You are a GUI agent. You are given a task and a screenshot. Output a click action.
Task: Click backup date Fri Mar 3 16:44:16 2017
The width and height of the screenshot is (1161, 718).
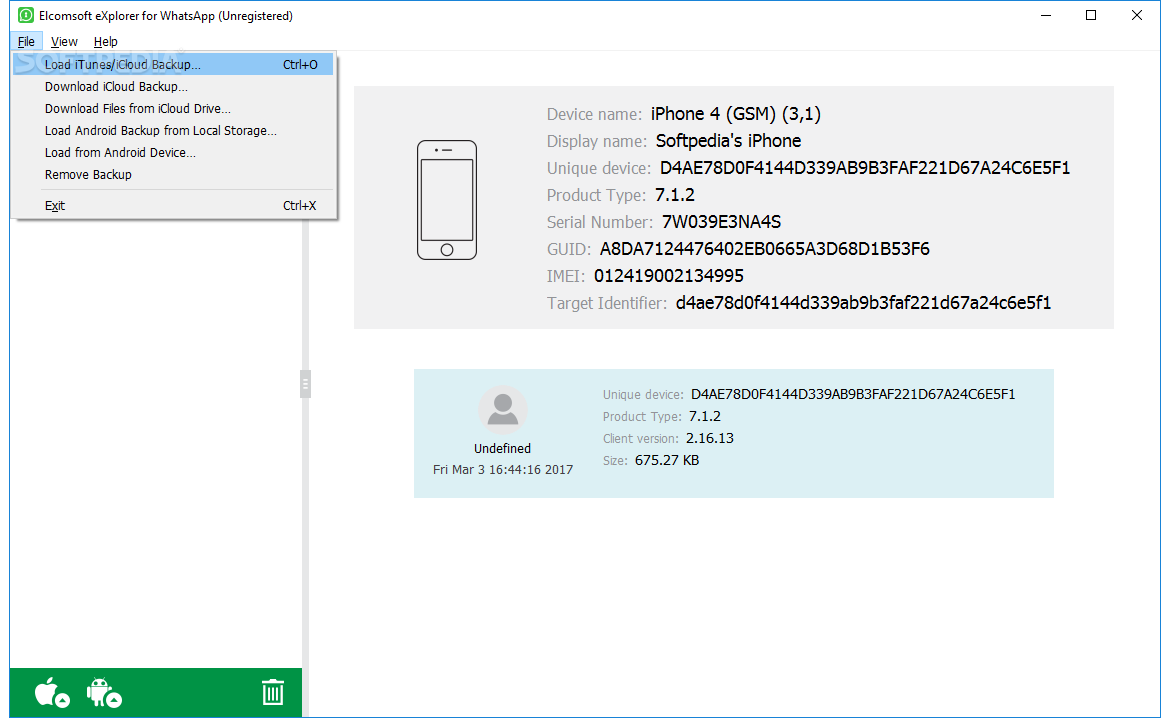pos(503,470)
